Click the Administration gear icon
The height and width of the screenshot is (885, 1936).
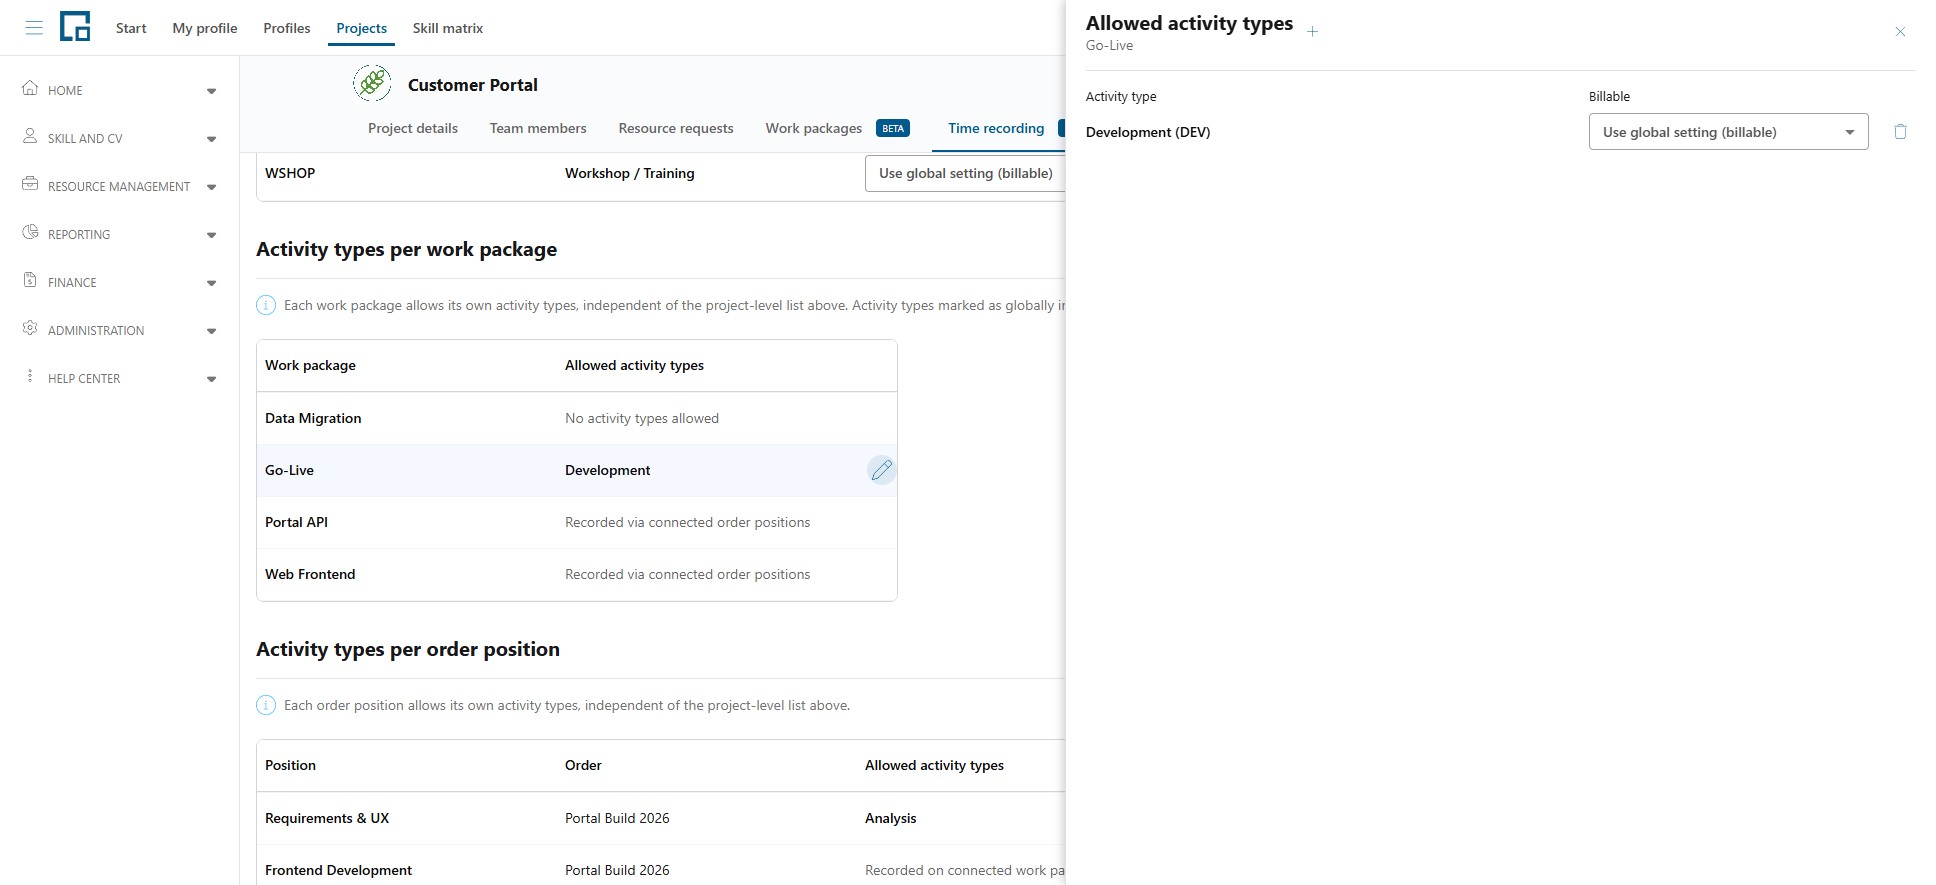coord(30,328)
